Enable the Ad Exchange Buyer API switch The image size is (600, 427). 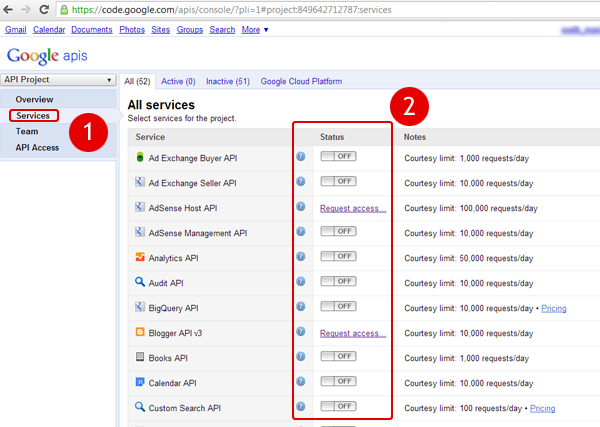tap(338, 156)
